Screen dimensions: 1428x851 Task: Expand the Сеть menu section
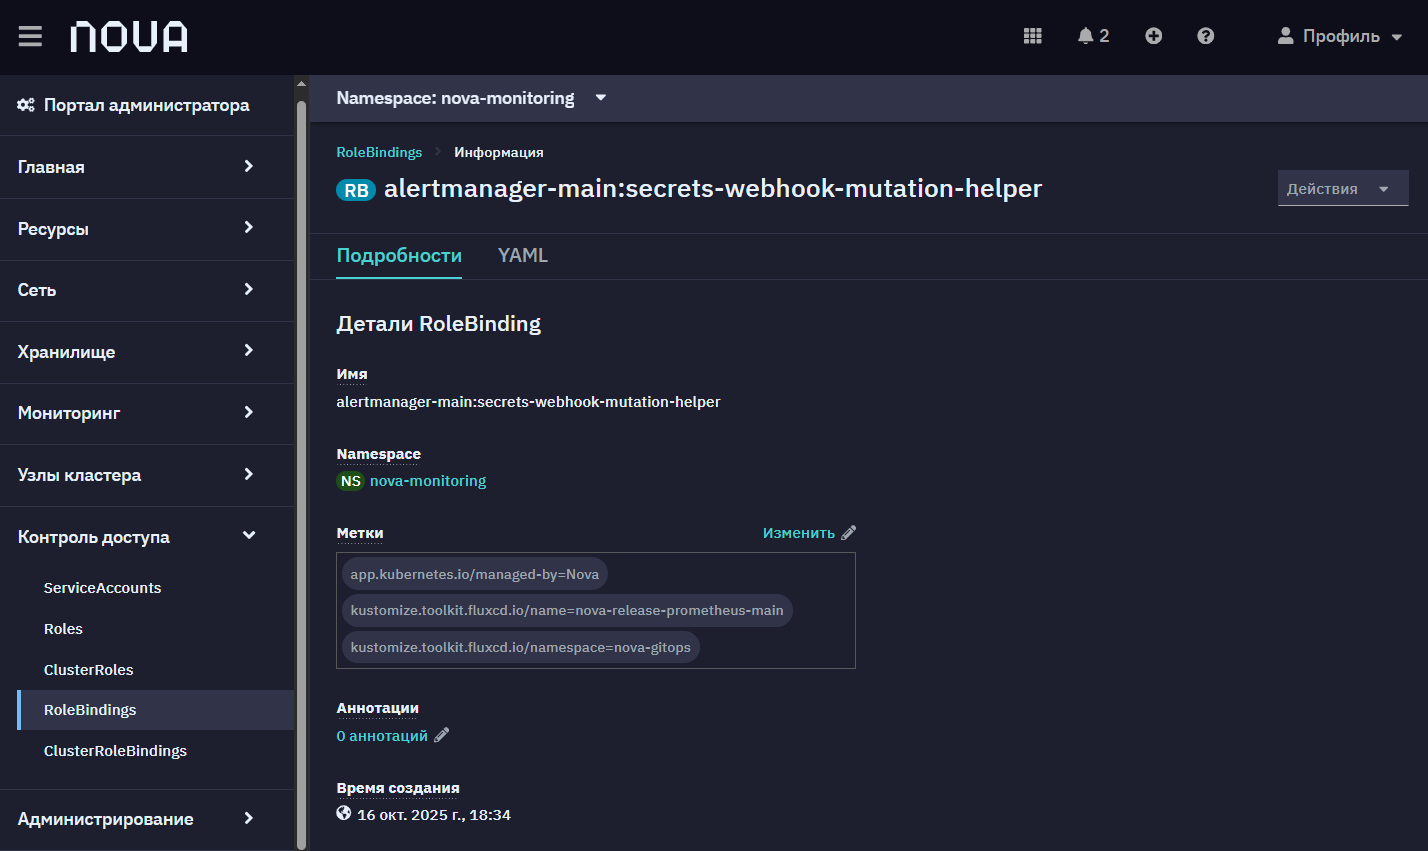(x=147, y=290)
